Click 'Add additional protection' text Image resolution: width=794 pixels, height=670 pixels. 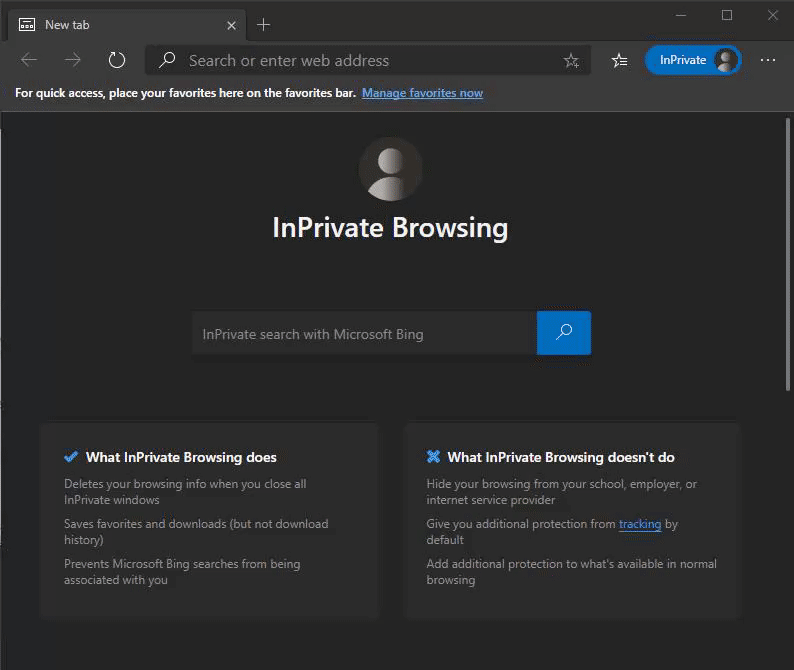pos(572,572)
